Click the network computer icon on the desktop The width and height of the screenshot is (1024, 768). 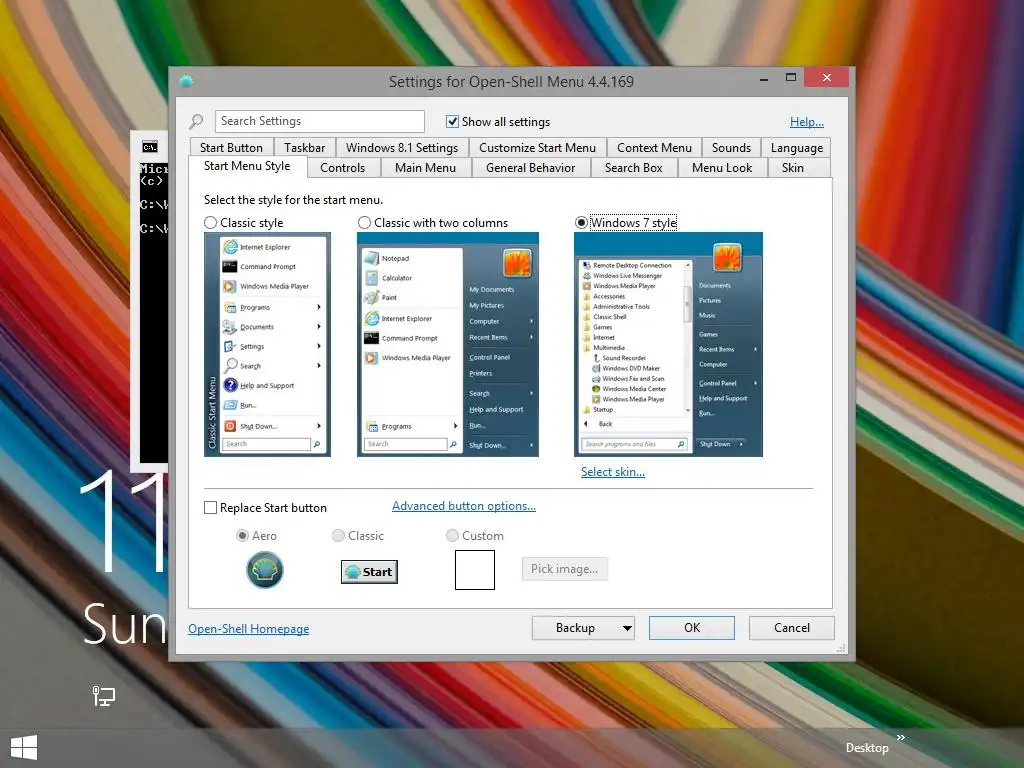click(x=103, y=696)
